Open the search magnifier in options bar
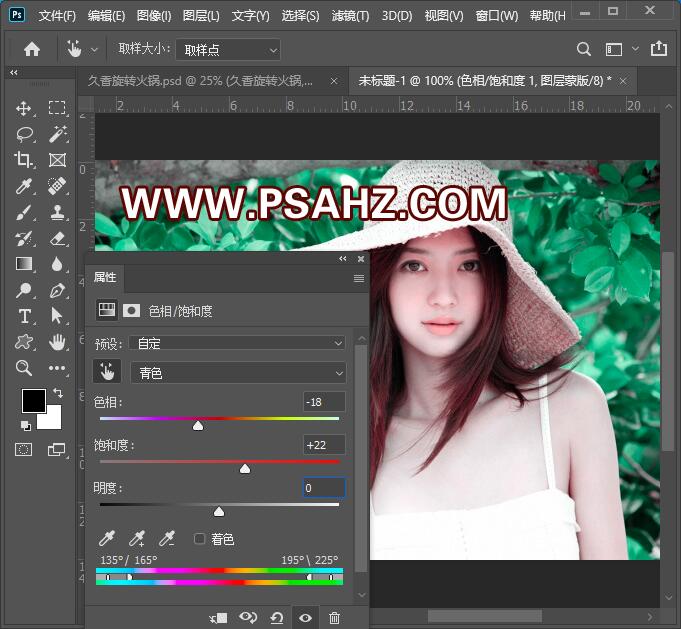 point(584,49)
